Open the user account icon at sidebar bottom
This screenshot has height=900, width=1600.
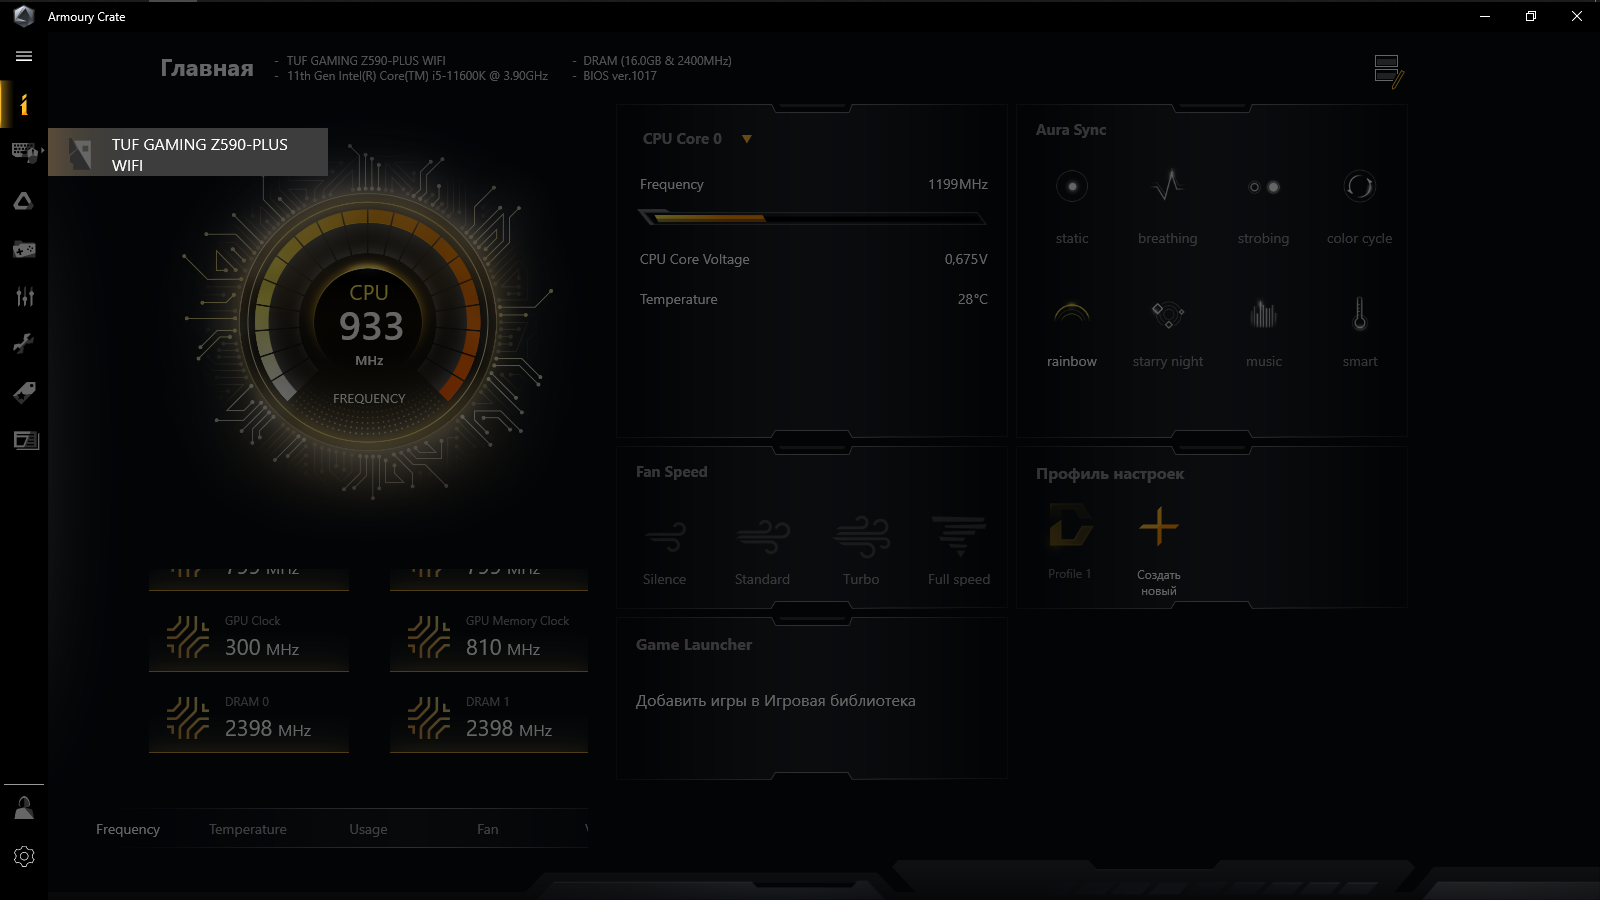pos(24,807)
